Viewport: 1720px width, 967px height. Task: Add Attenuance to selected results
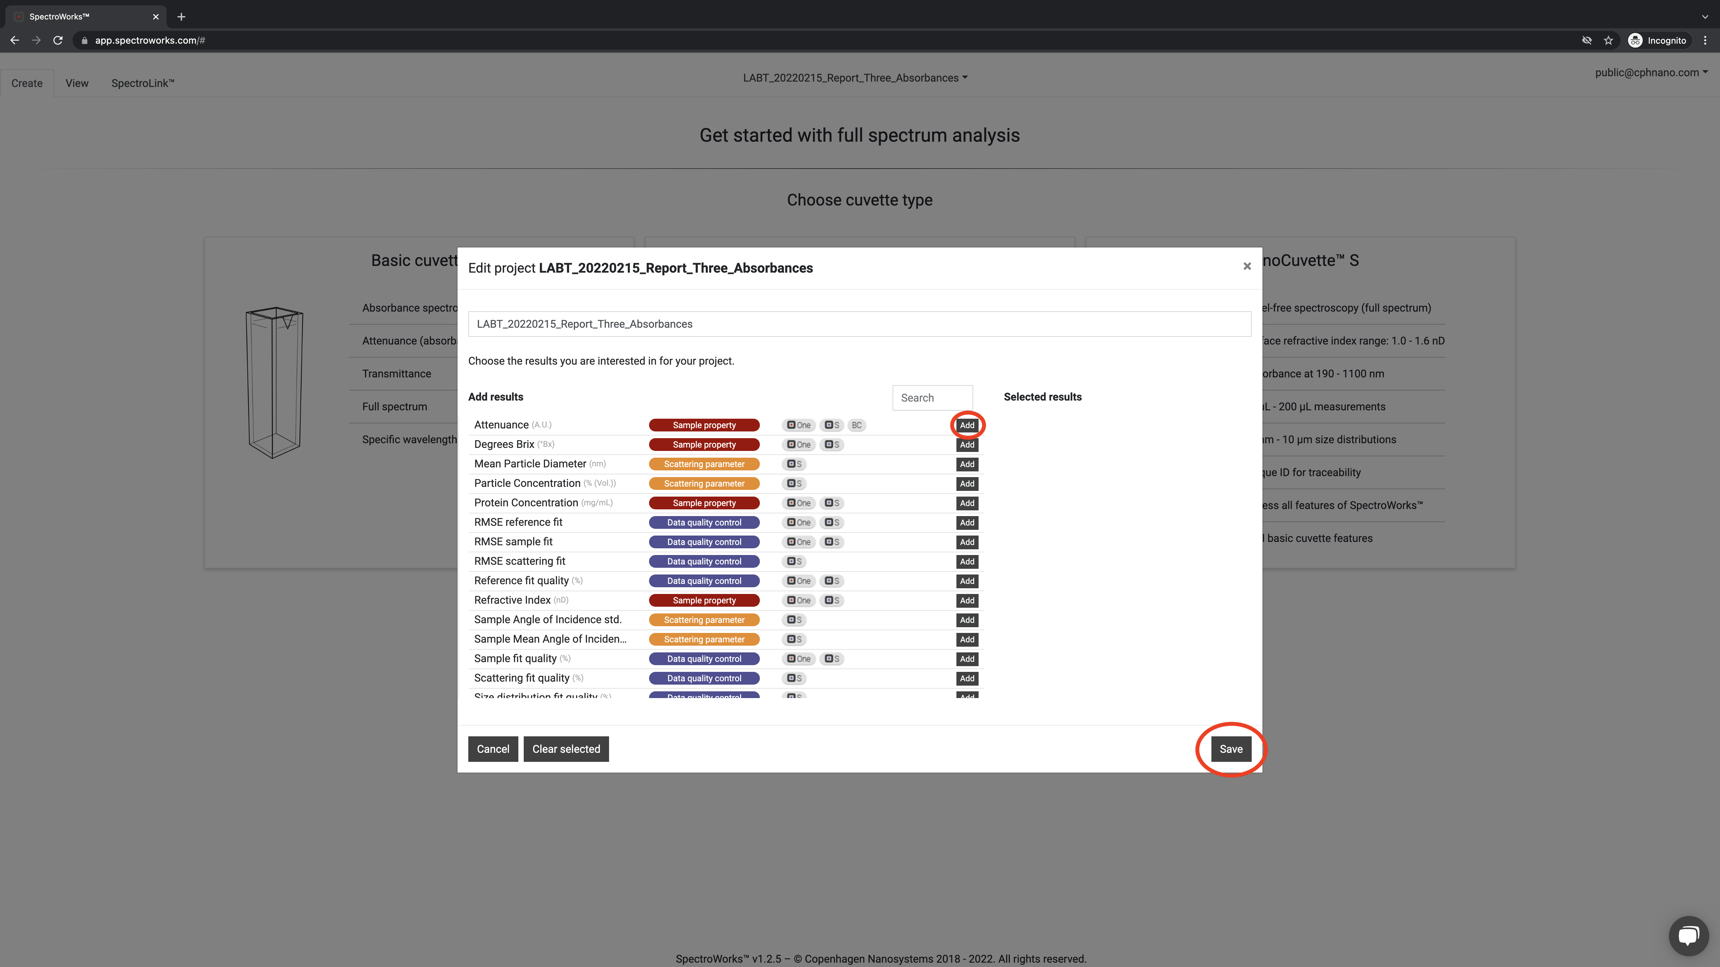[966, 425]
